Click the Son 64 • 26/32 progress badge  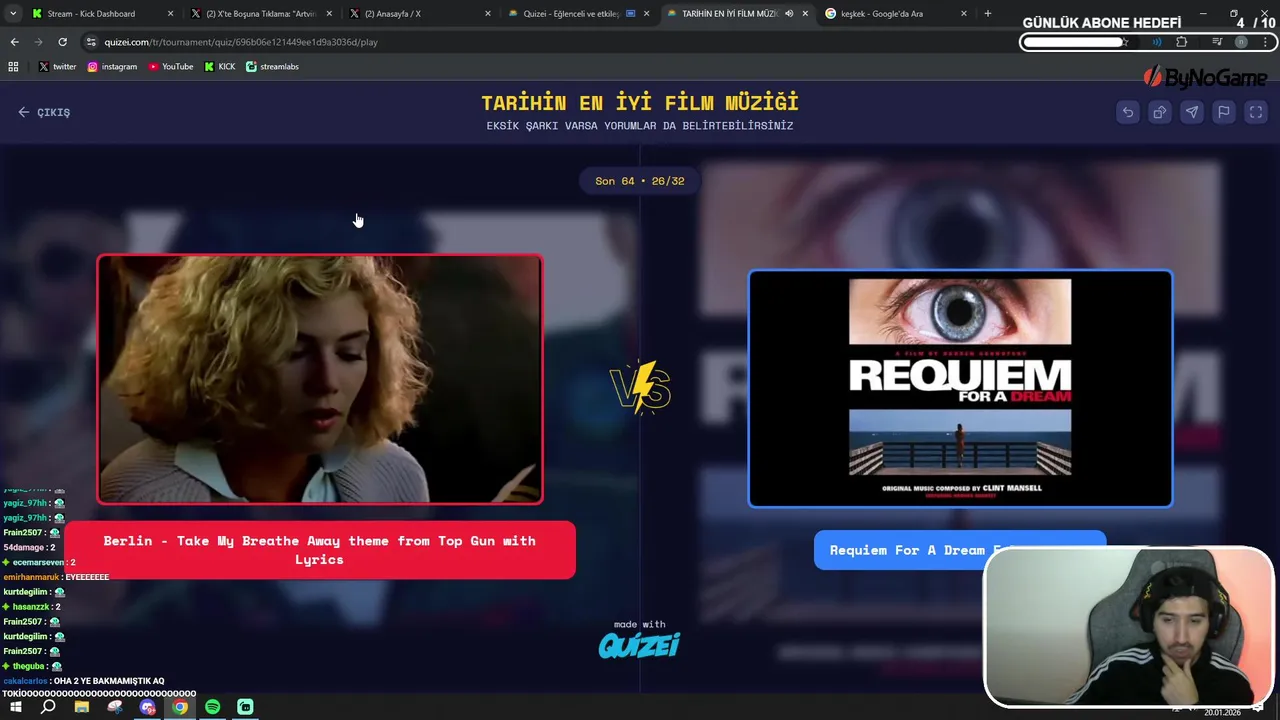point(640,181)
